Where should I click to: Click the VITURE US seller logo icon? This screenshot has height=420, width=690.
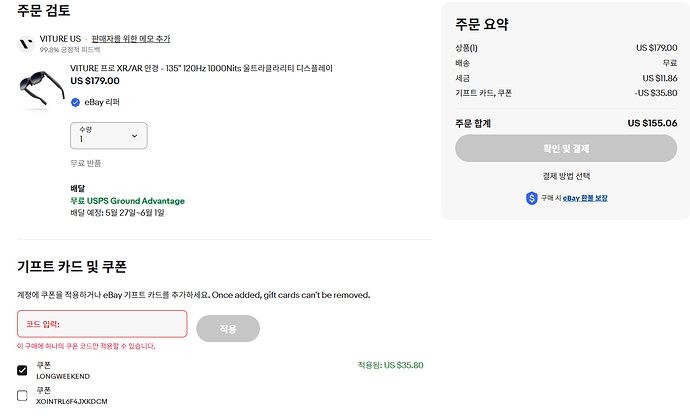(26, 44)
